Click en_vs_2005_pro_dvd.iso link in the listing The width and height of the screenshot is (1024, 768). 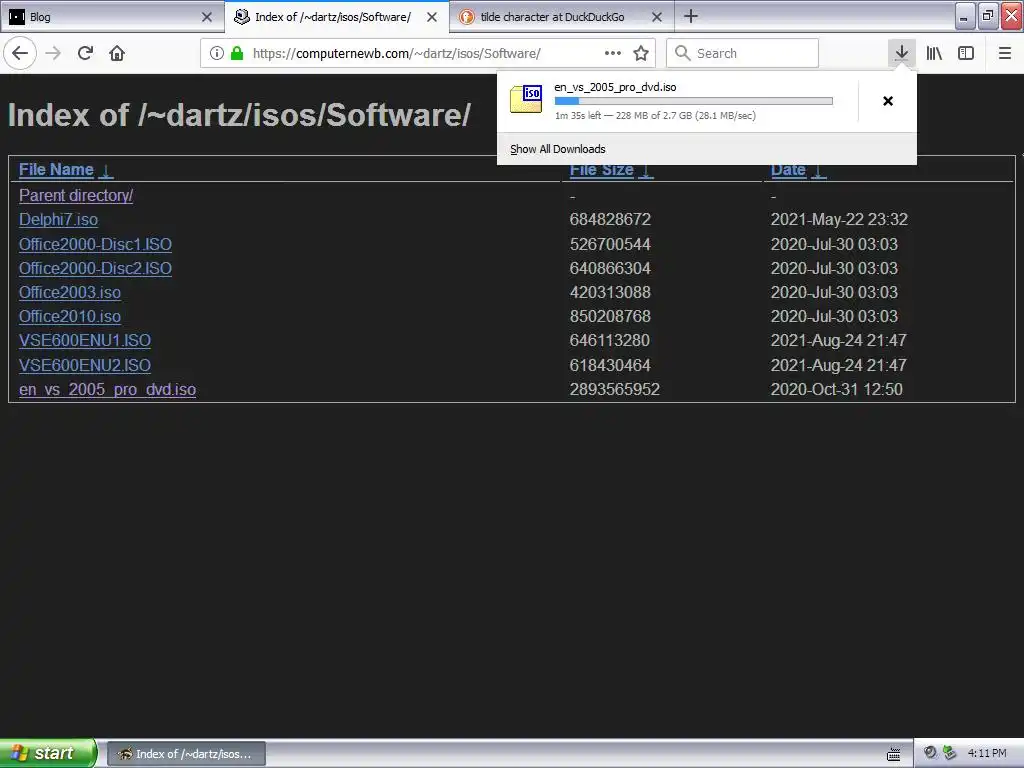pos(107,389)
